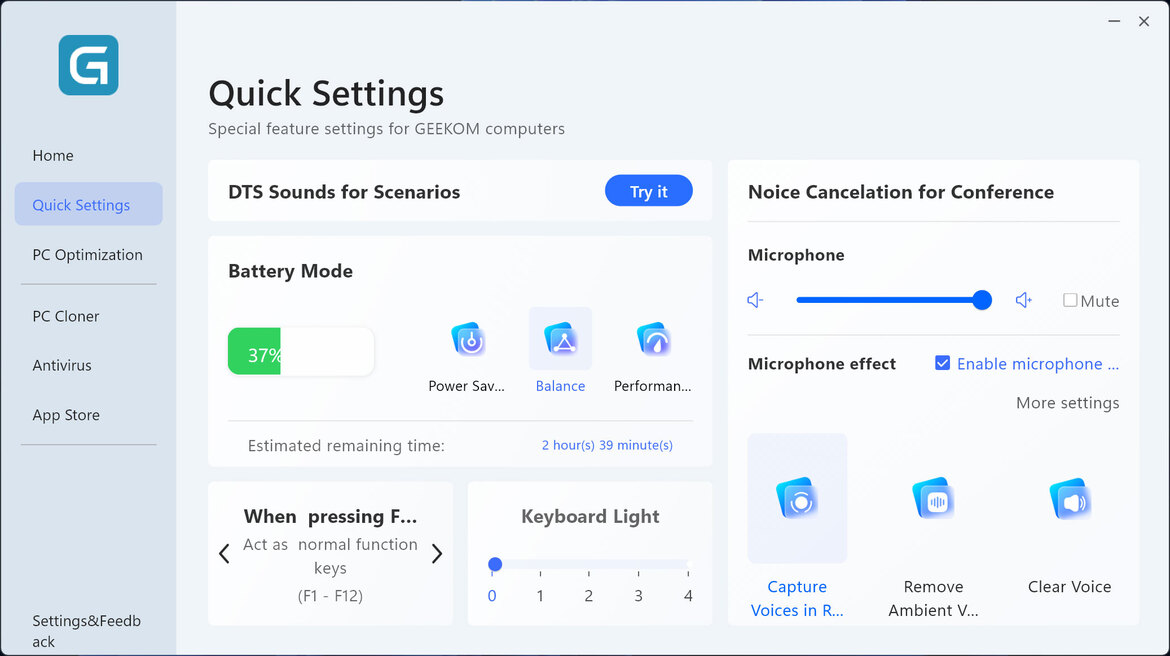Image resolution: width=1170 pixels, height=656 pixels.
Task: Open Settings&Feedback at sidebar bottom
Action: pyautogui.click(x=86, y=631)
